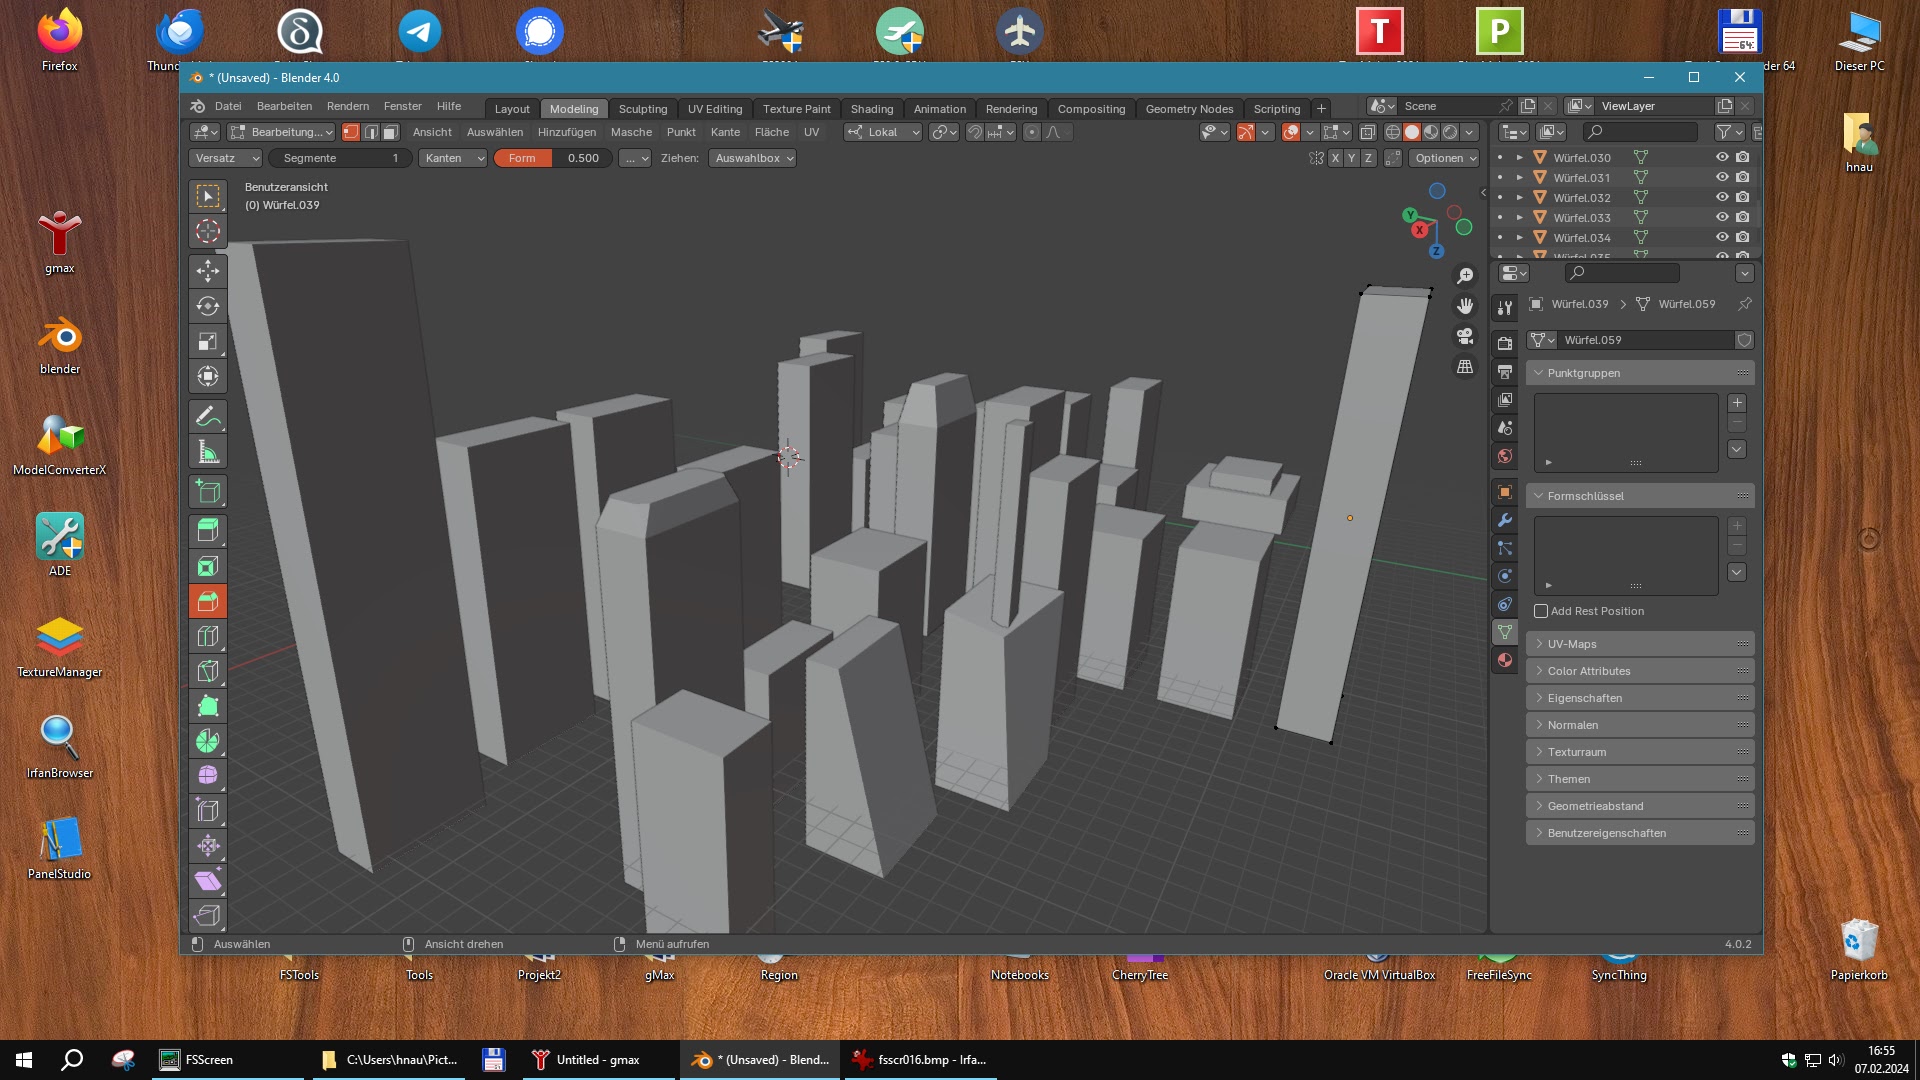The image size is (1920, 1080).
Task: Expand the Color Attributes panel
Action: [x=1640, y=671]
